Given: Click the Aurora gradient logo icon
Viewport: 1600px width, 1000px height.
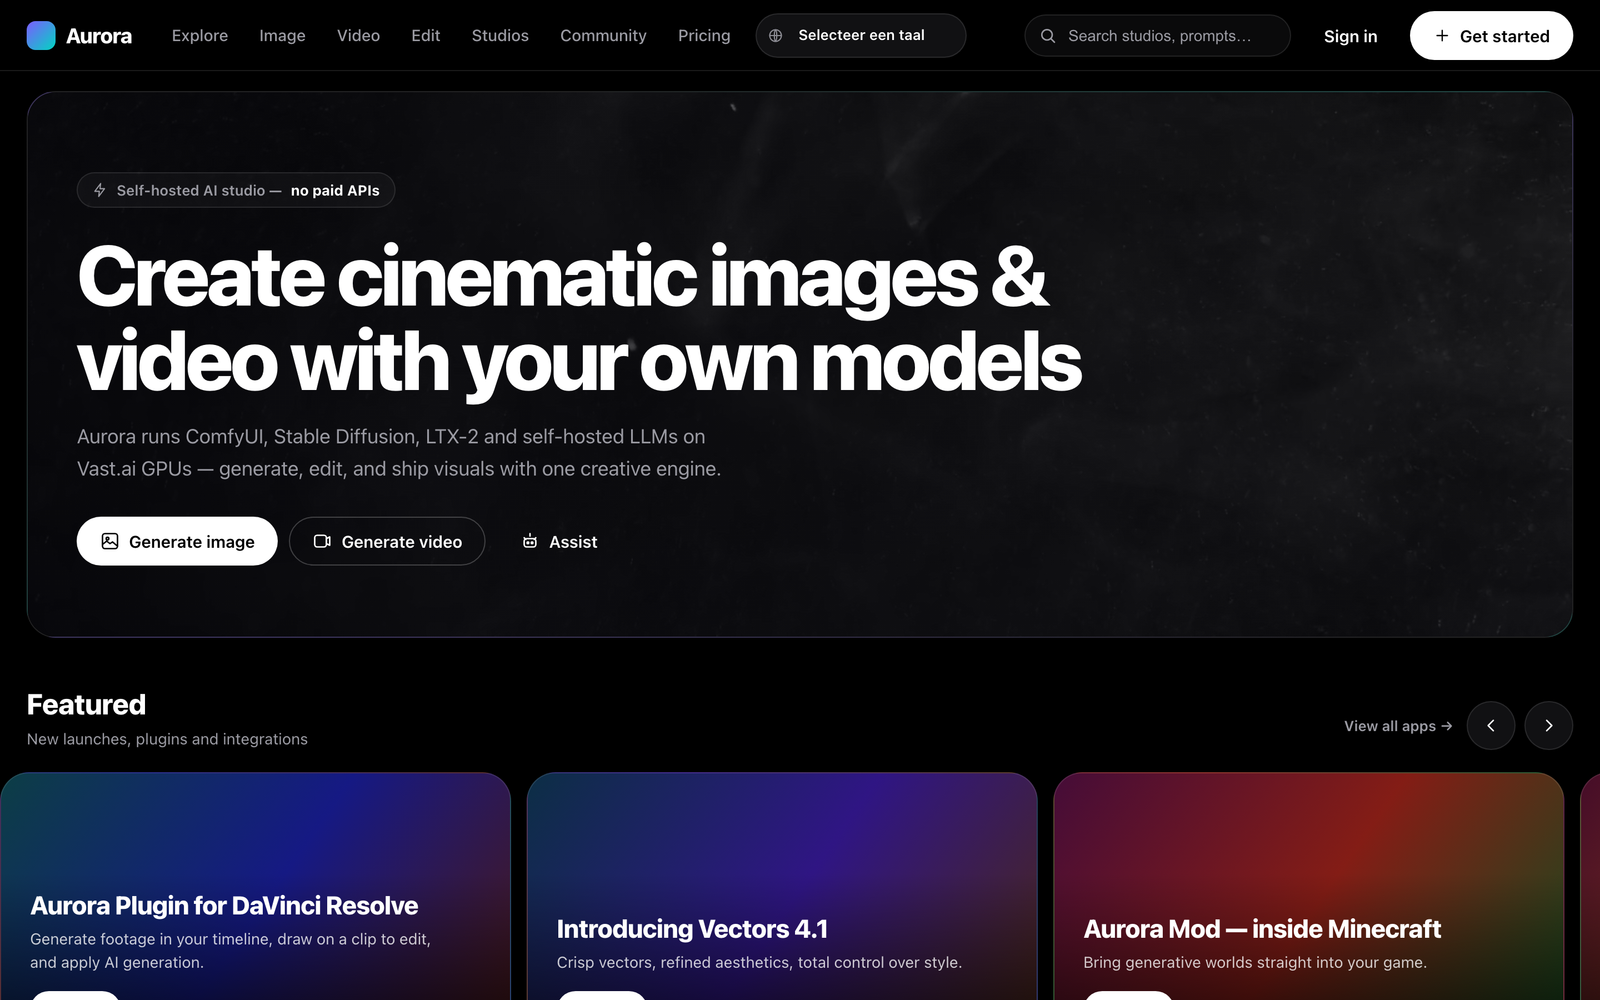Looking at the screenshot, I should click(41, 36).
